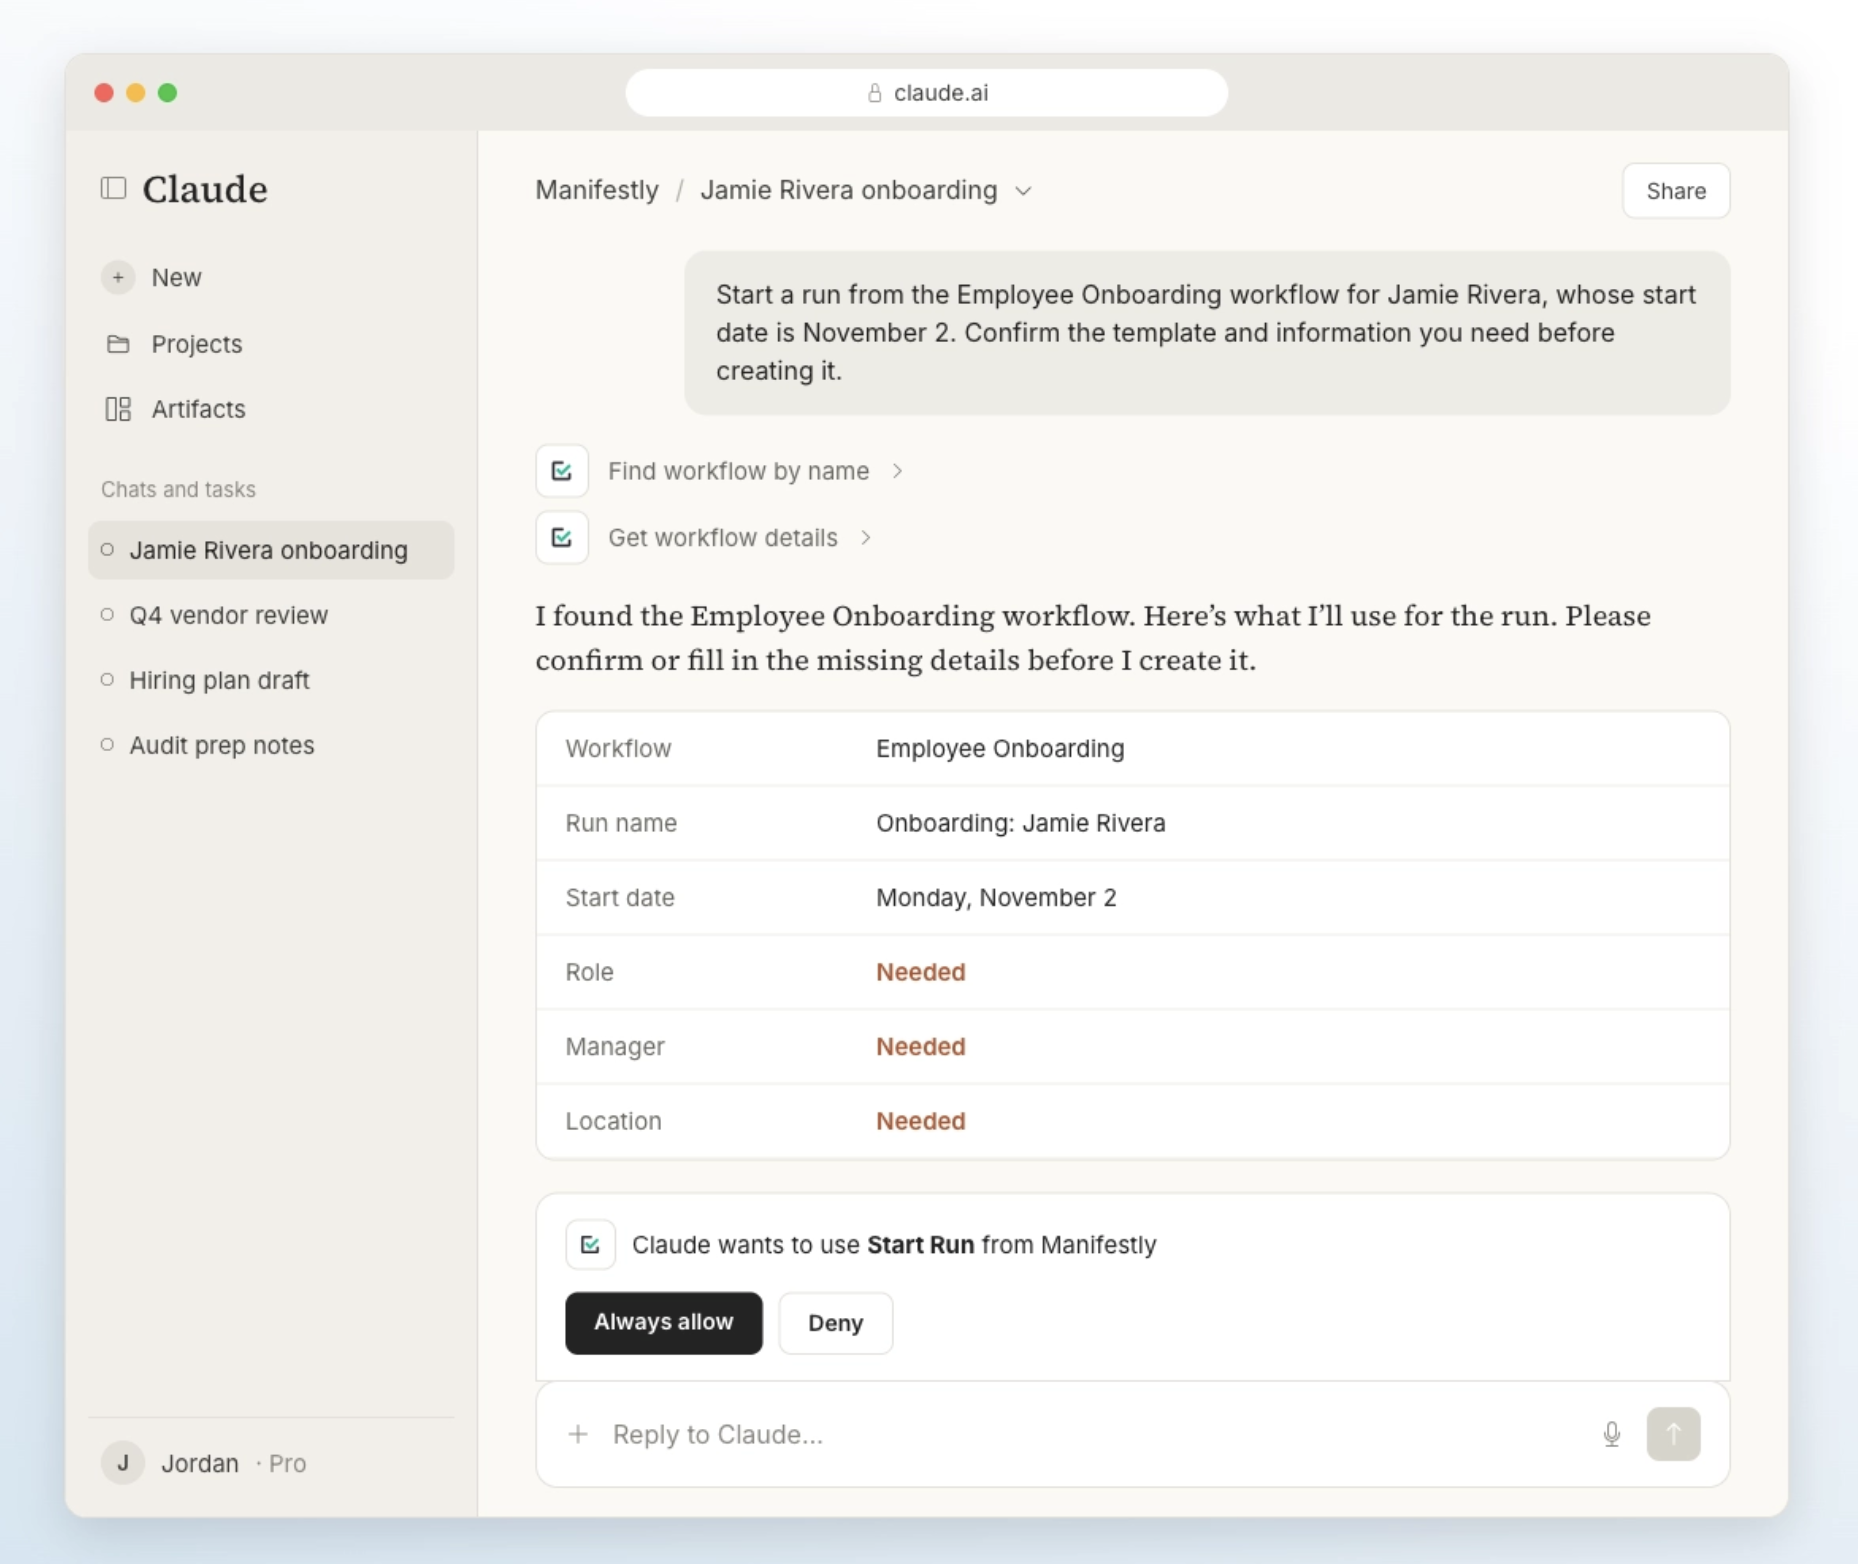Click the Needed value in the Manager row

(x=921, y=1047)
